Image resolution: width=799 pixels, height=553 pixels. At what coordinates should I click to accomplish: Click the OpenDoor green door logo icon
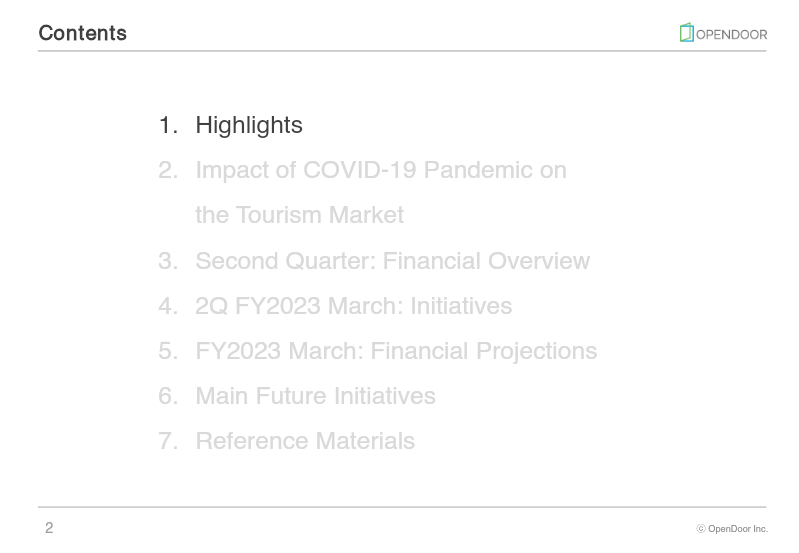tap(686, 33)
